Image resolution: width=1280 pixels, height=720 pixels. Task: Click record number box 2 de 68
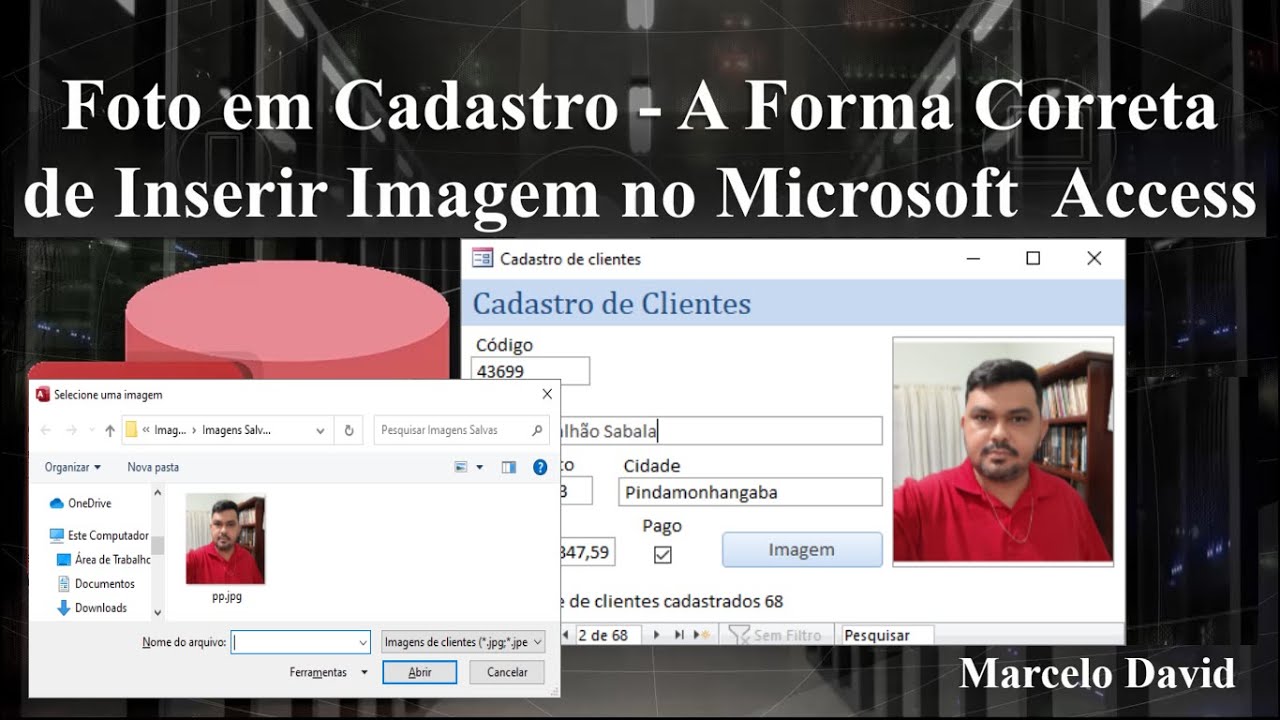[608, 635]
